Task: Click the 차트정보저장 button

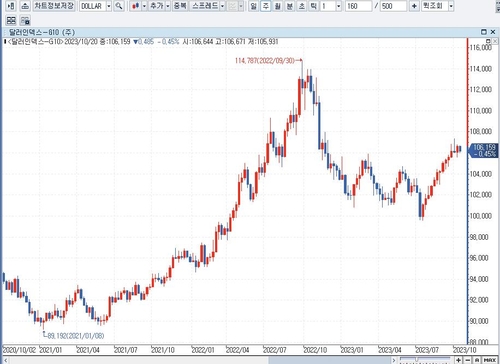Action: pyautogui.click(x=54, y=6)
